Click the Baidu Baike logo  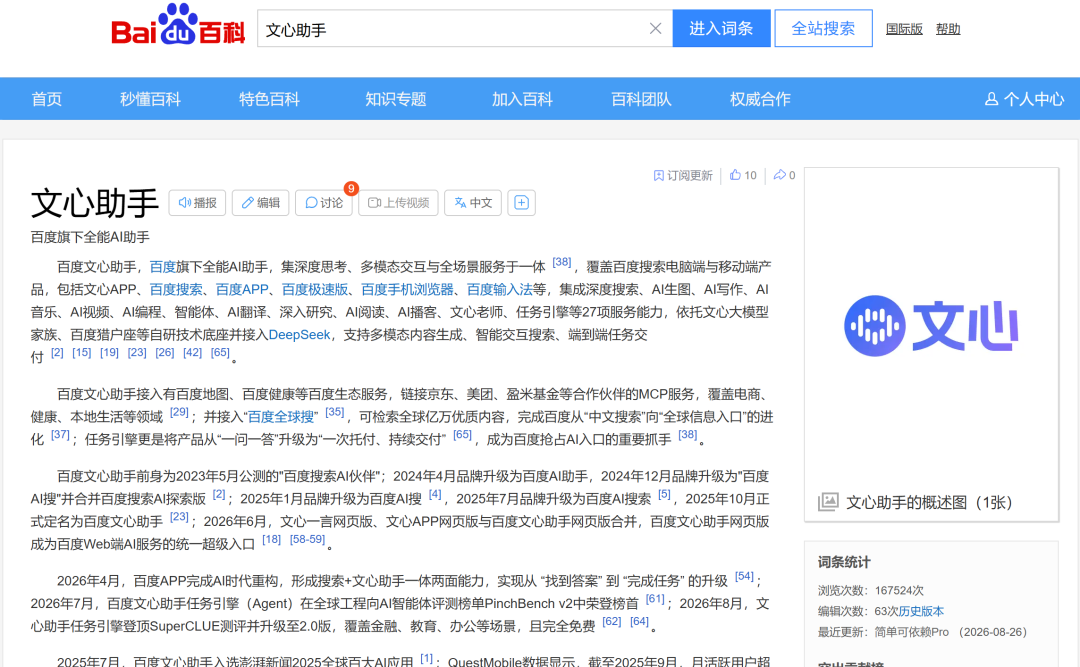coord(178,25)
